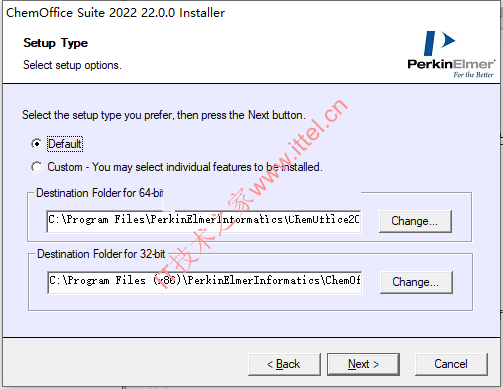This screenshot has width=503, height=389.
Task: Click the Default option label text
Action: click(x=65, y=144)
